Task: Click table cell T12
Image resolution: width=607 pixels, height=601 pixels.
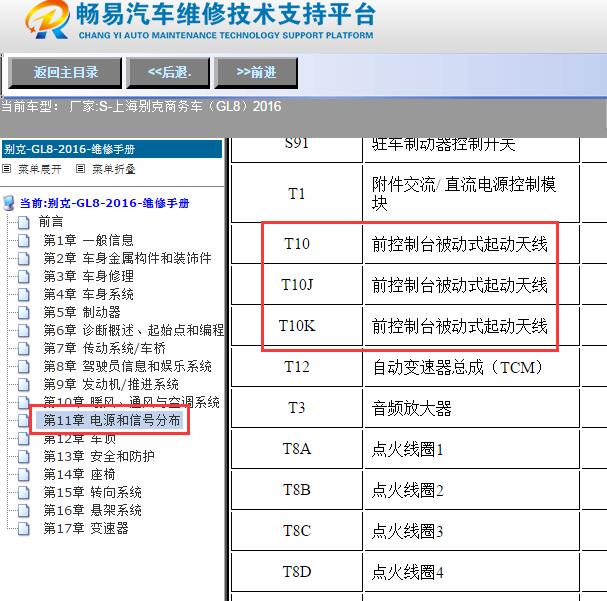Action: pos(297,367)
